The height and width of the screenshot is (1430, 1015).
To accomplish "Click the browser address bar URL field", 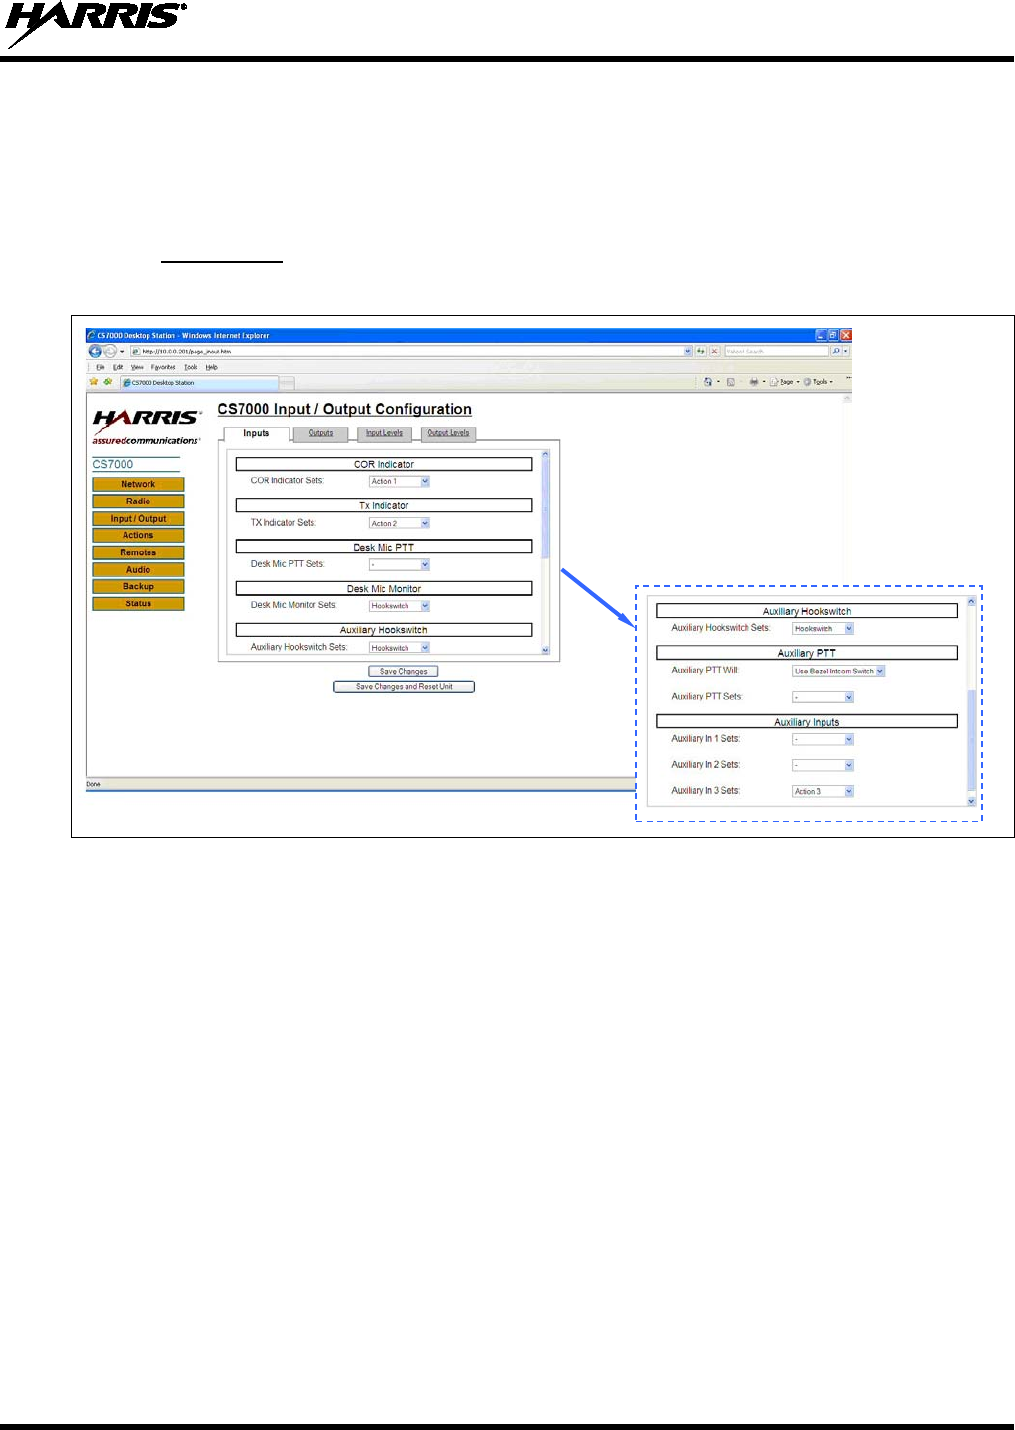I will pos(411,351).
